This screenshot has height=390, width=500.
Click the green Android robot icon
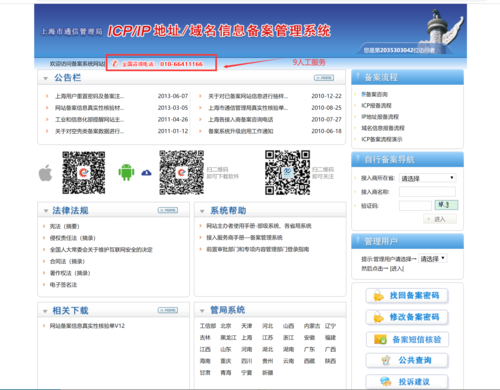[126, 172]
